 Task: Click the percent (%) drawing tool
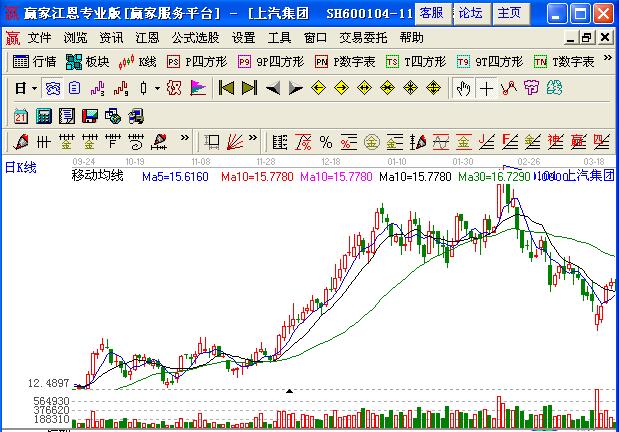[325, 141]
